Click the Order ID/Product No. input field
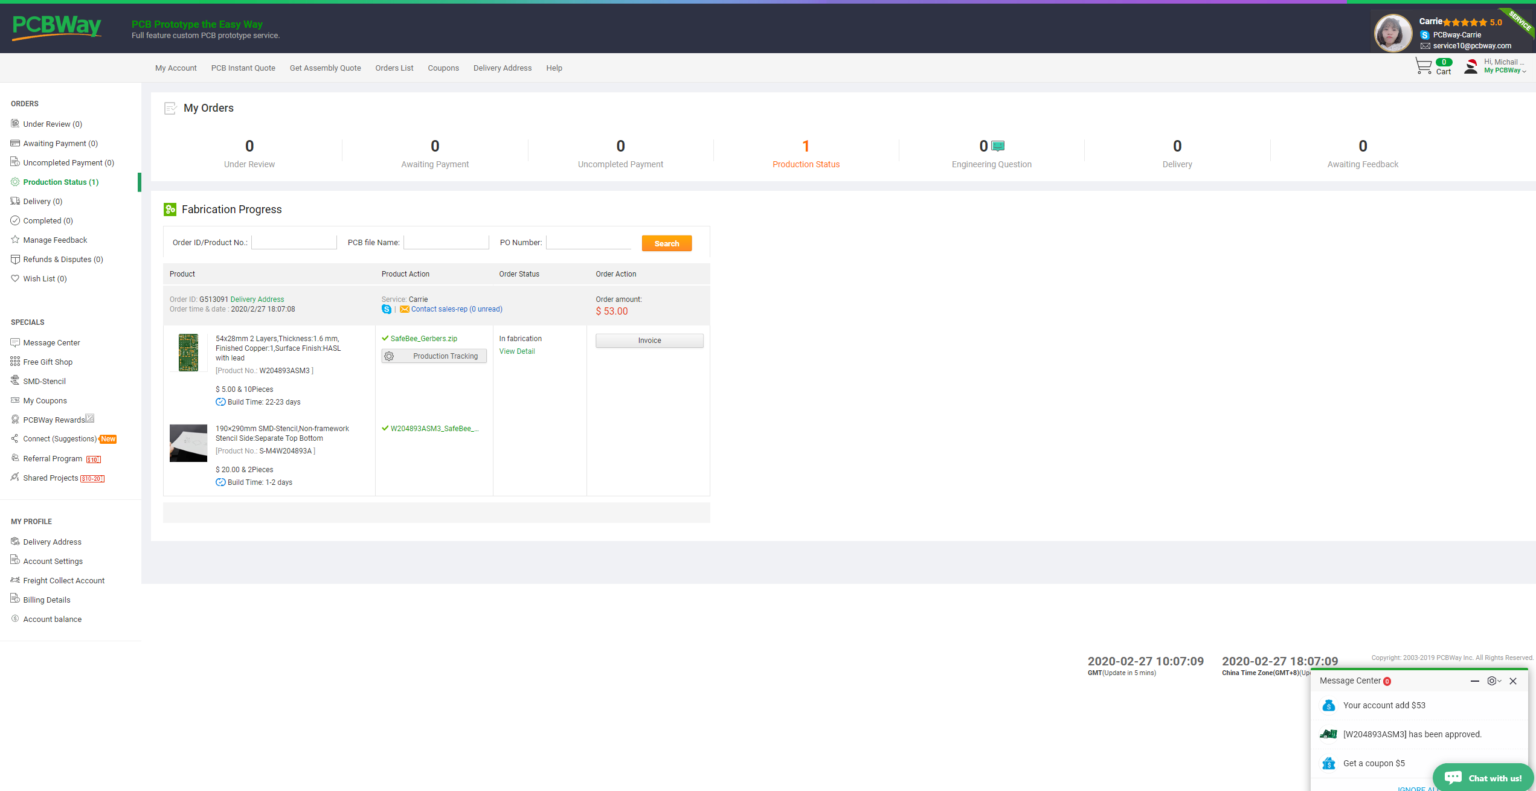This screenshot has width=1536, height=791. pyautogui.click(x=294, y=242)
